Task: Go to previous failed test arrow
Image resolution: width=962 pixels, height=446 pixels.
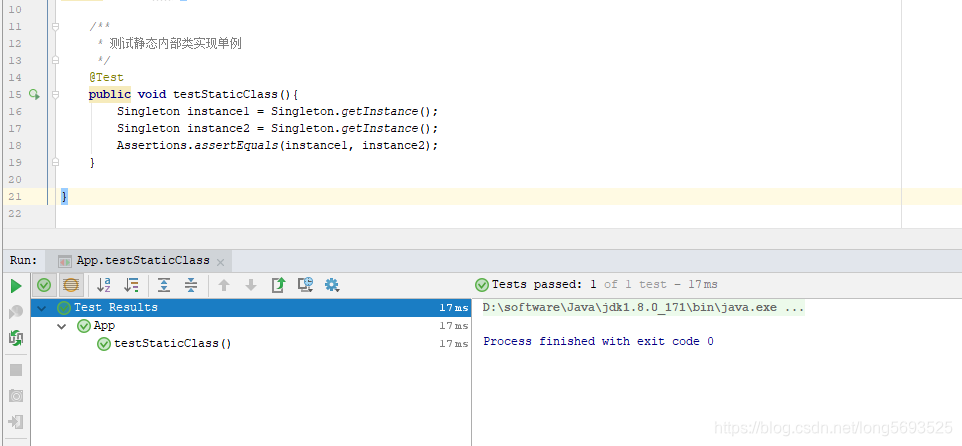Action: point(224,285)
